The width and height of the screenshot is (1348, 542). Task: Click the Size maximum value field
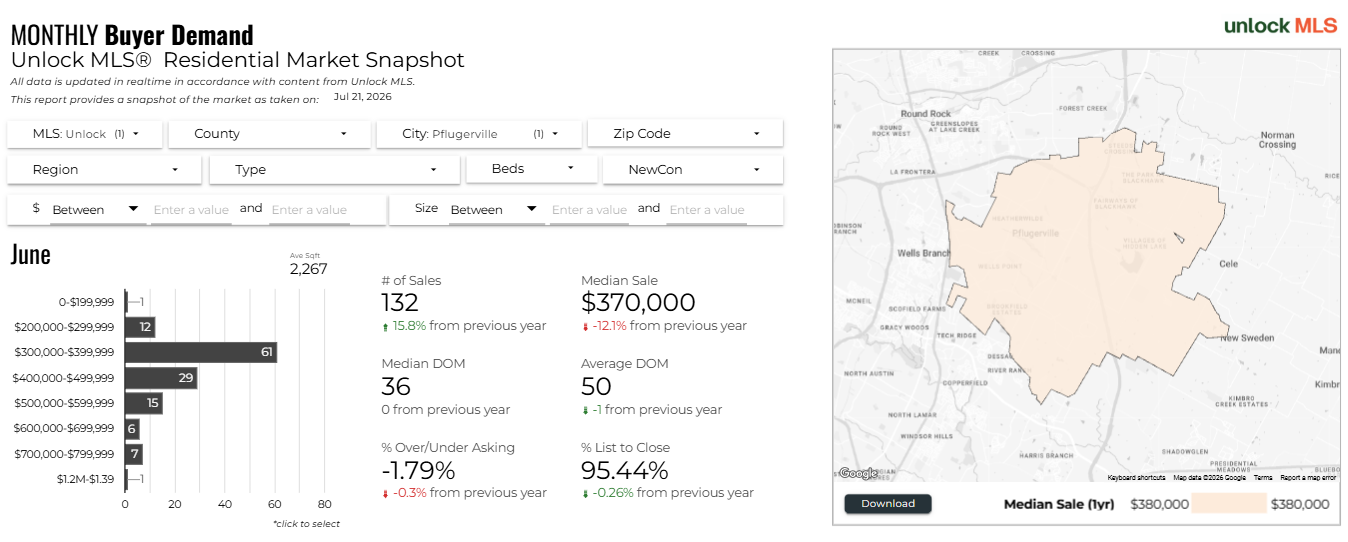coord(707,210)
